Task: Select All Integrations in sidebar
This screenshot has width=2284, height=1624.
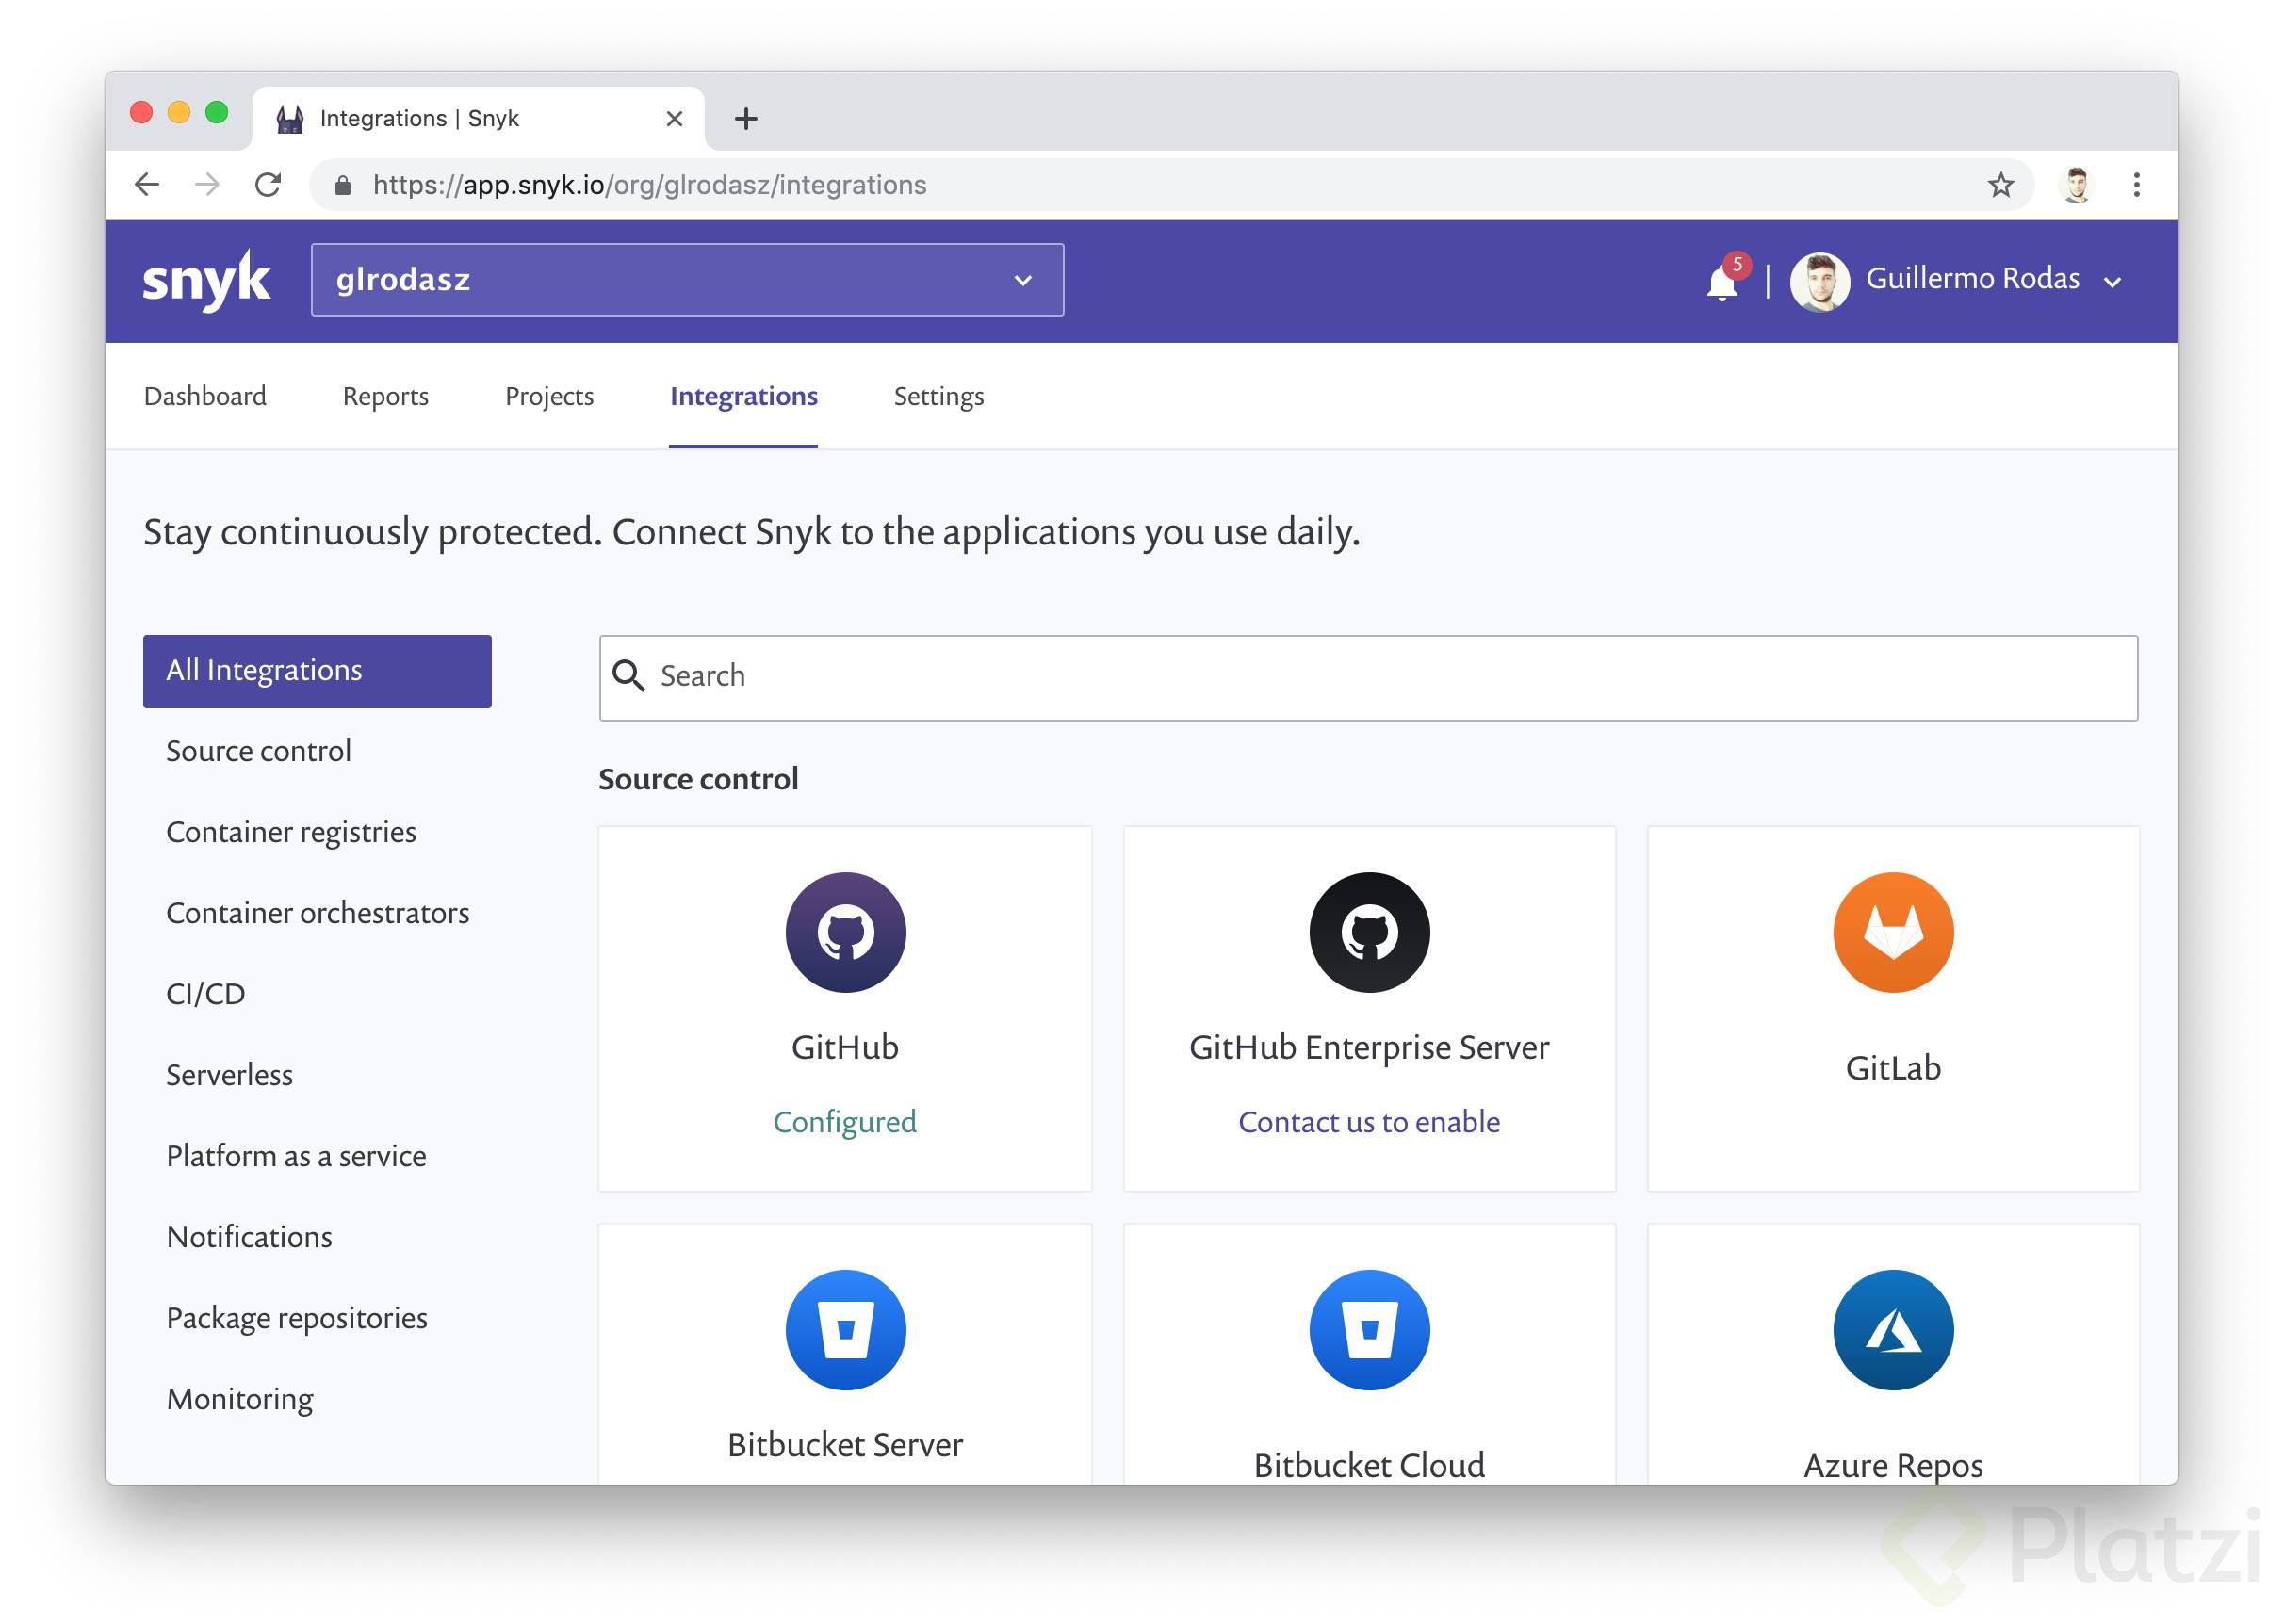Action: [x=317, y=671]
